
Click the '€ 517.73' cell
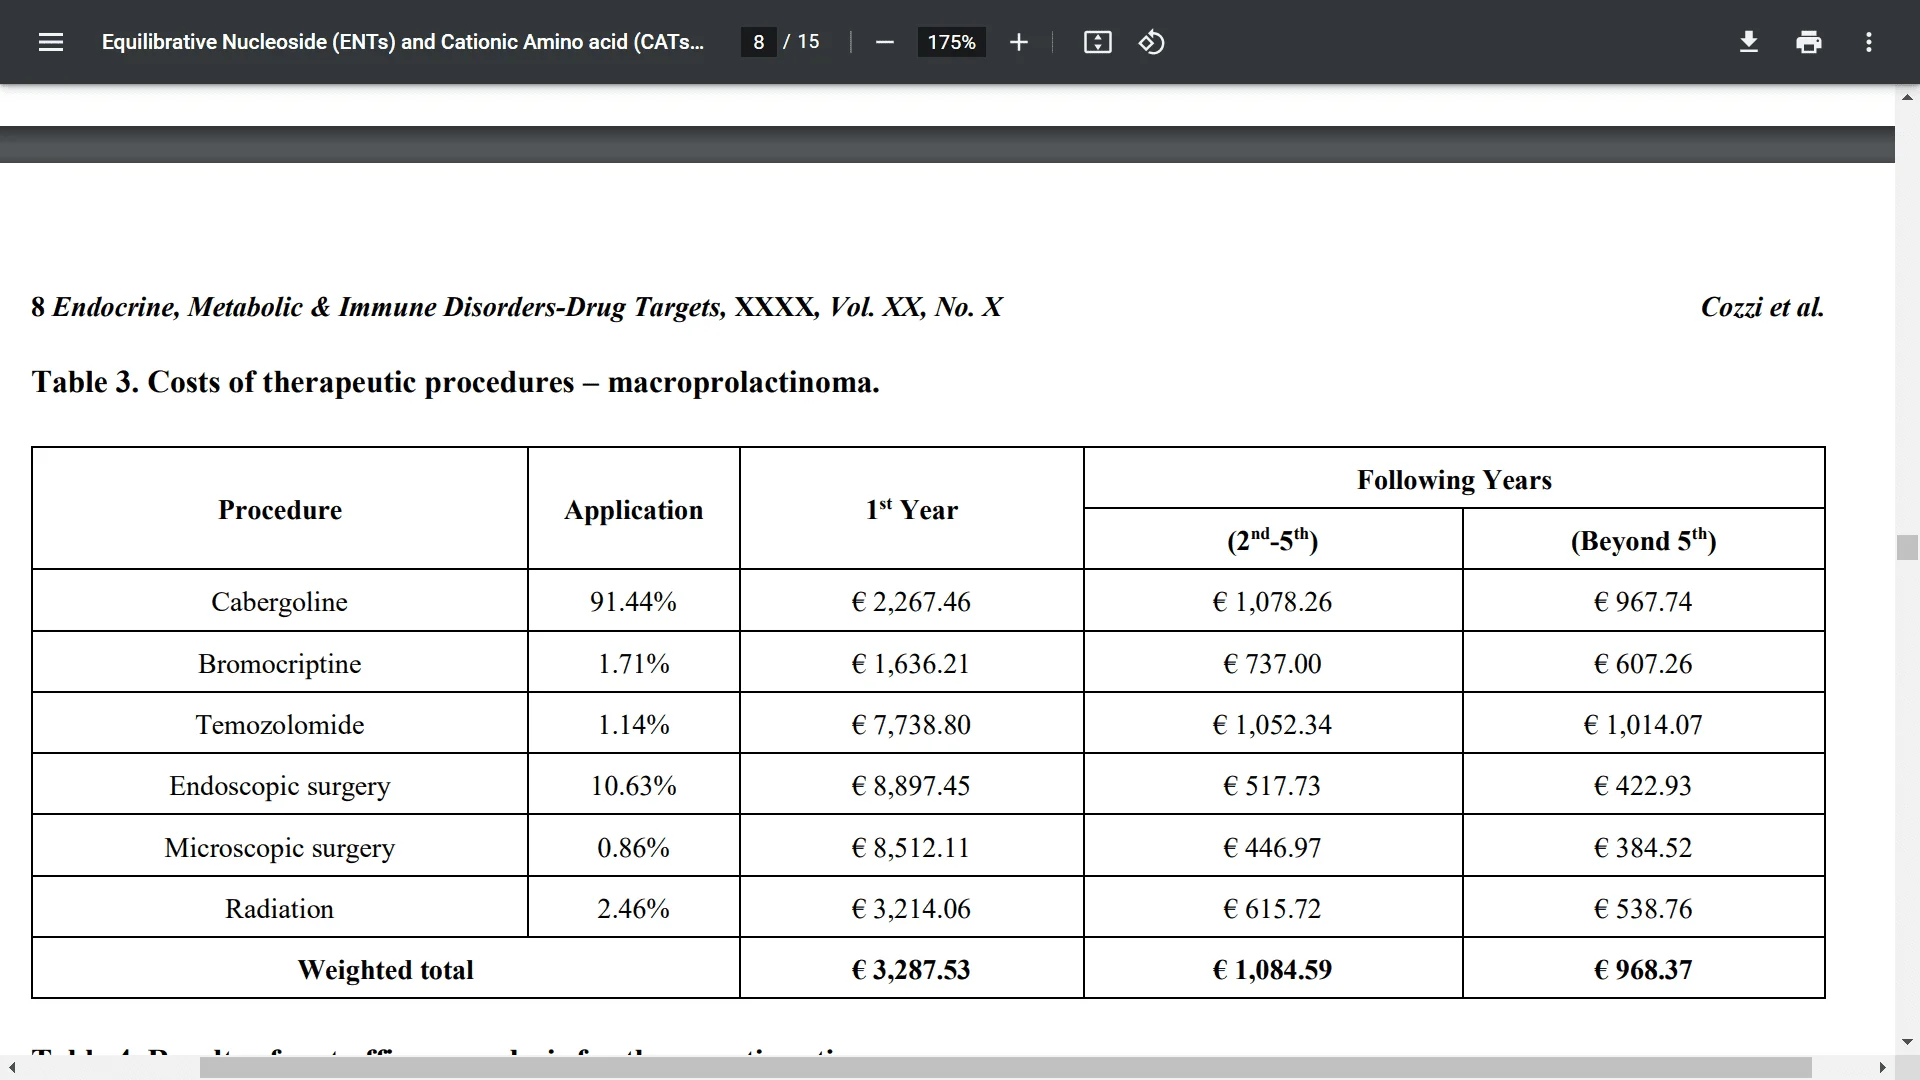click(x=1272, y=786)
